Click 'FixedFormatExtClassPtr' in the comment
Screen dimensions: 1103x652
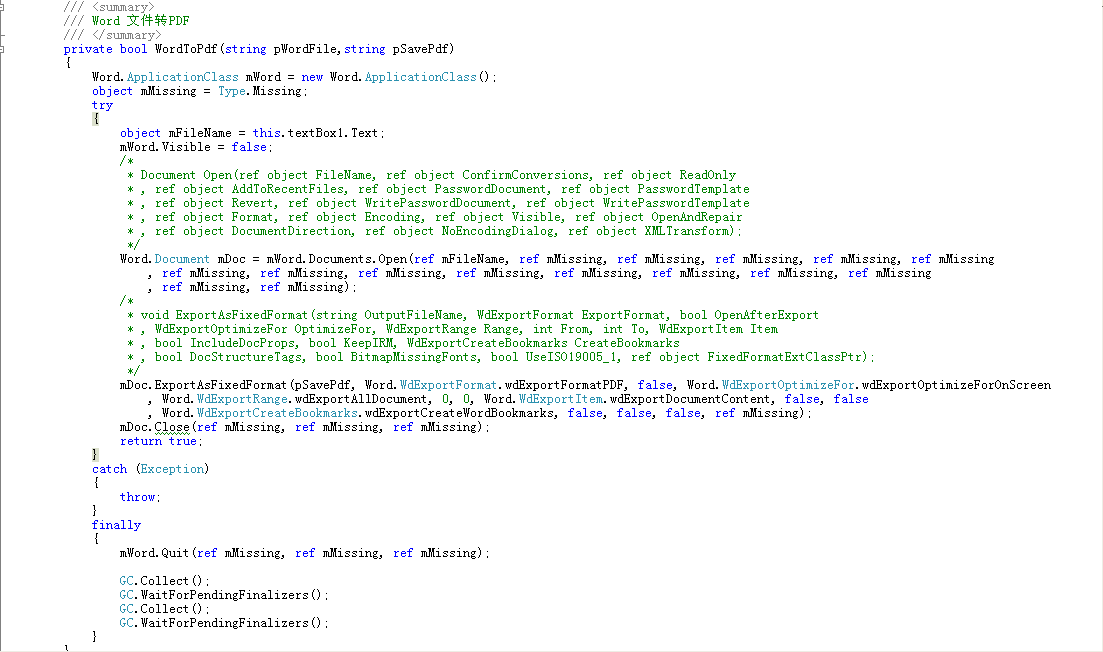(x=784, y=357)
